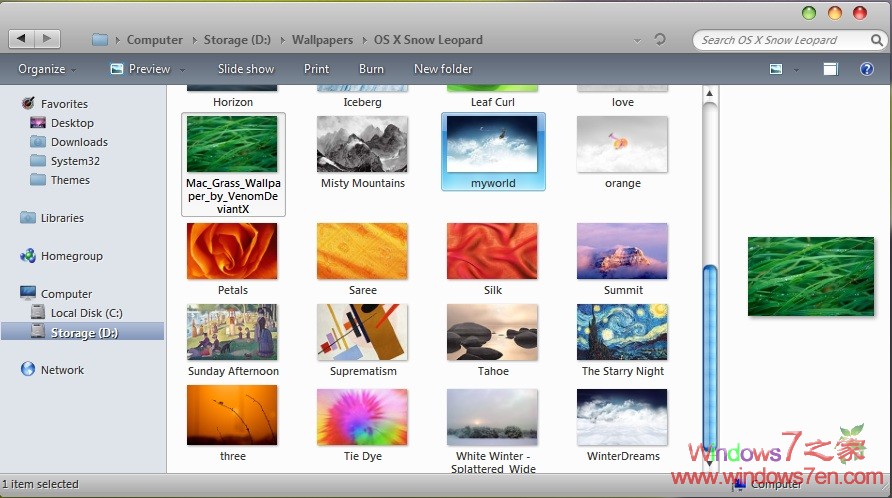This screenshot has width=892, height=498.
Task: Click the Storage (D:) drive icon
Action: 38,331
